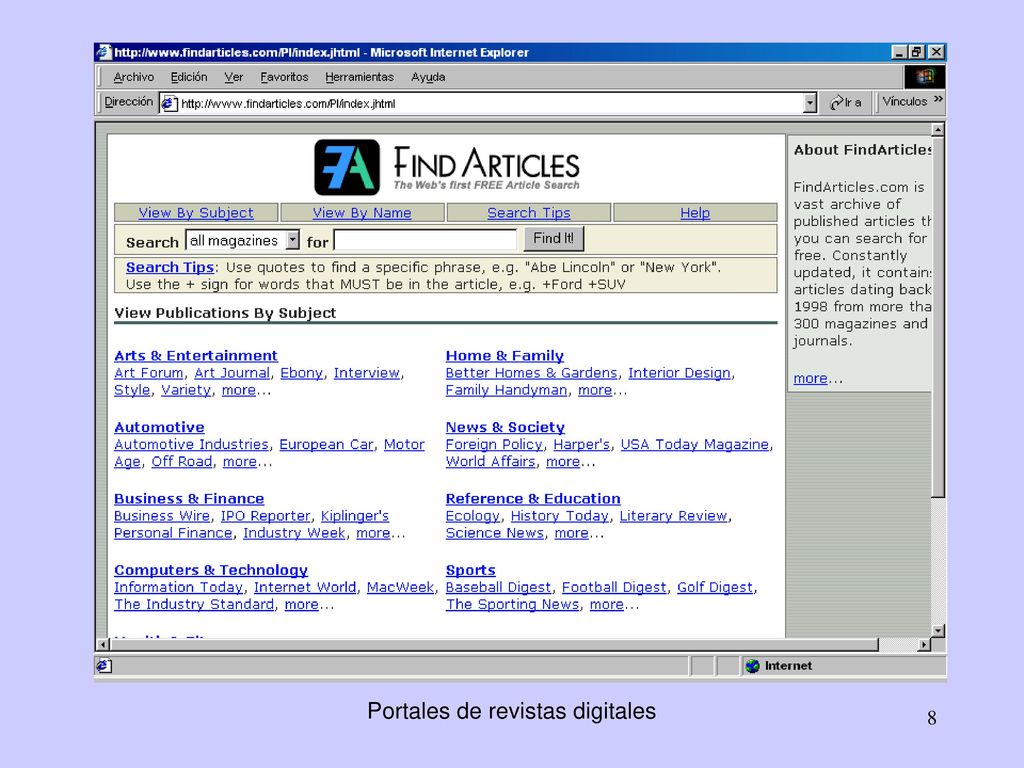Click the vertical scrollbar thumb
Viewport: 1024px width, 768px height.
pyautogui.click(x=938, y=317)
